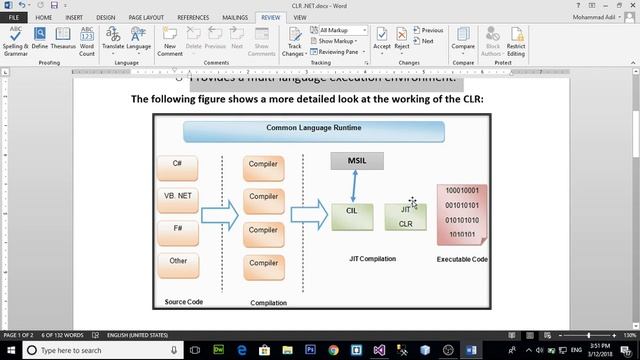The image size is (640, 360).
Task: Go to Next change
Action: pos(423,41)
